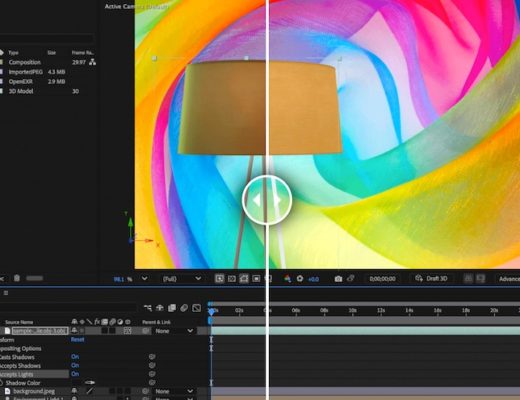The image size is (520, 400).
Task: Open the (Full) resolution dropdown
Action: pyautogui.click(x=182, y=279)
